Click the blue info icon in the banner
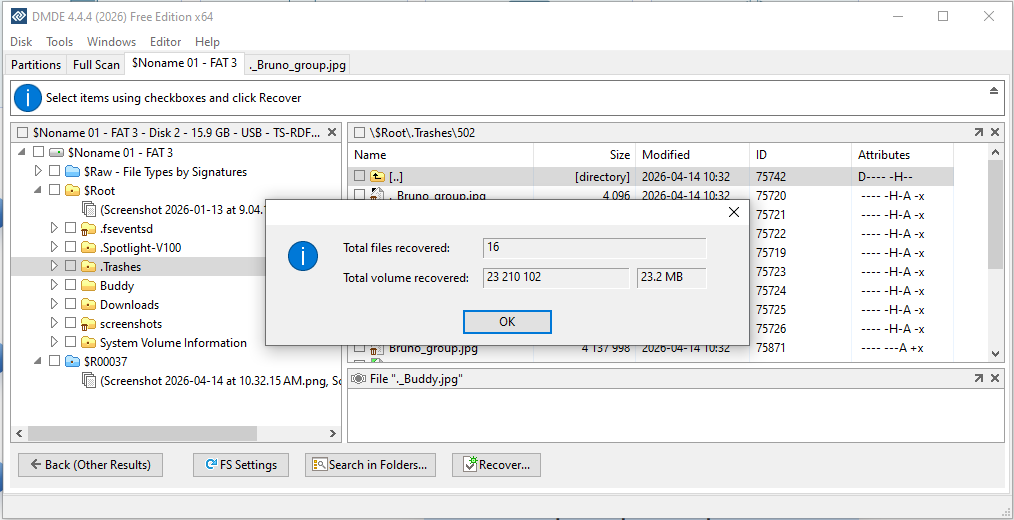Image resolution: width=1014 pixels, height=520 pixels. coord(28,98)
